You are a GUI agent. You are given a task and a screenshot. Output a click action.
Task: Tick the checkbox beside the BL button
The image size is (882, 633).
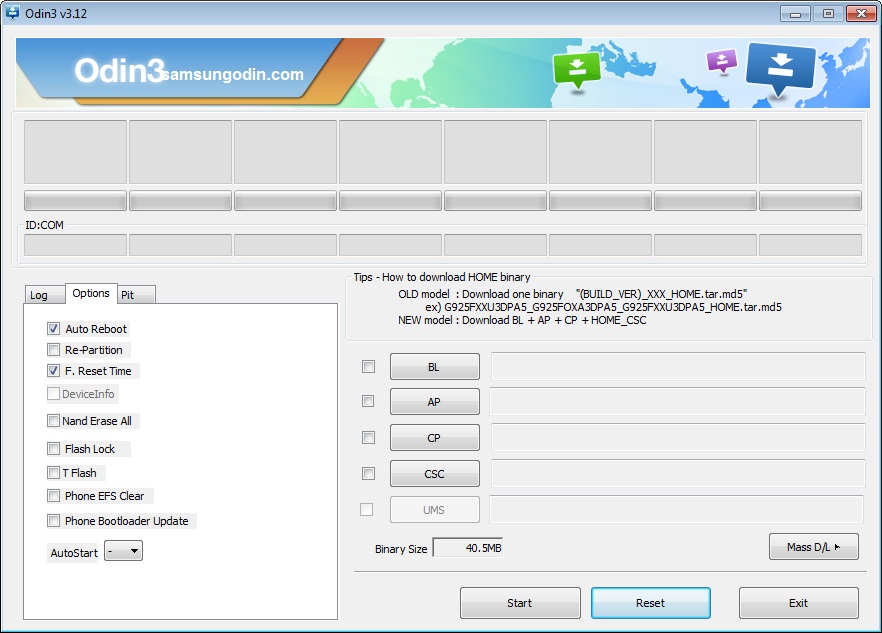(x=368, y=367)
